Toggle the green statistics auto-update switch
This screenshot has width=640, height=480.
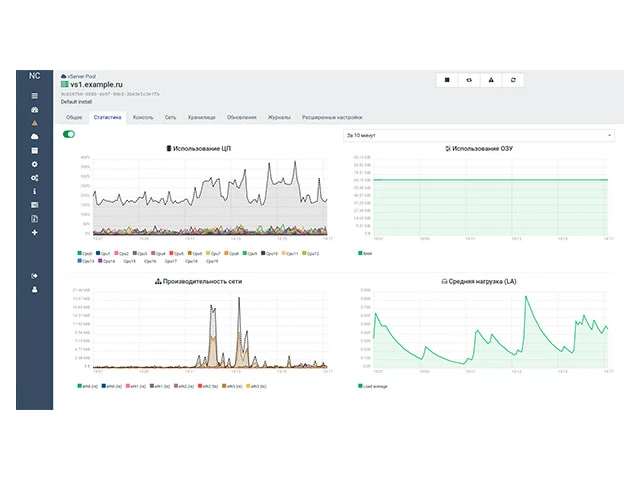pyautogui.click(x=69, y=133)
